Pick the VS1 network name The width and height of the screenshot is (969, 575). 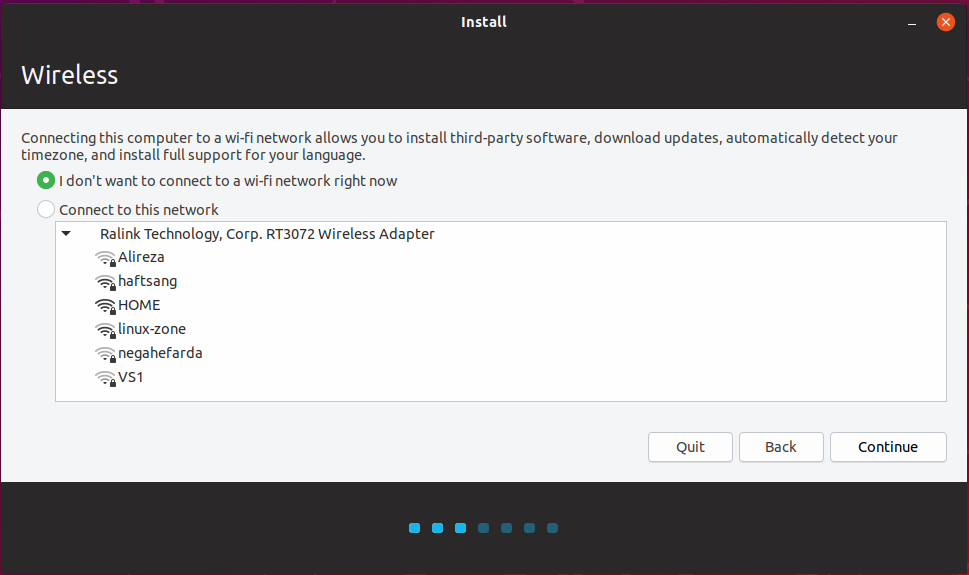click(131, 377)
